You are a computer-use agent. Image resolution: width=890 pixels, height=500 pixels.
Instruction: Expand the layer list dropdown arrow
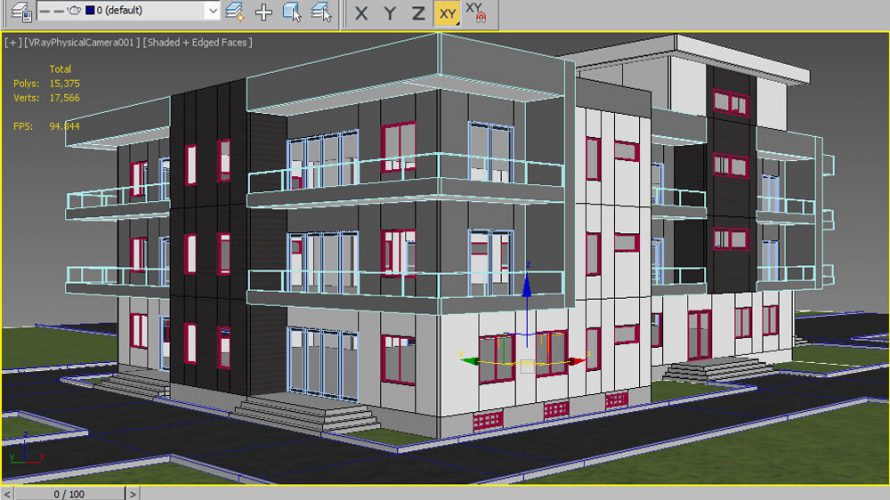point(211,11)
